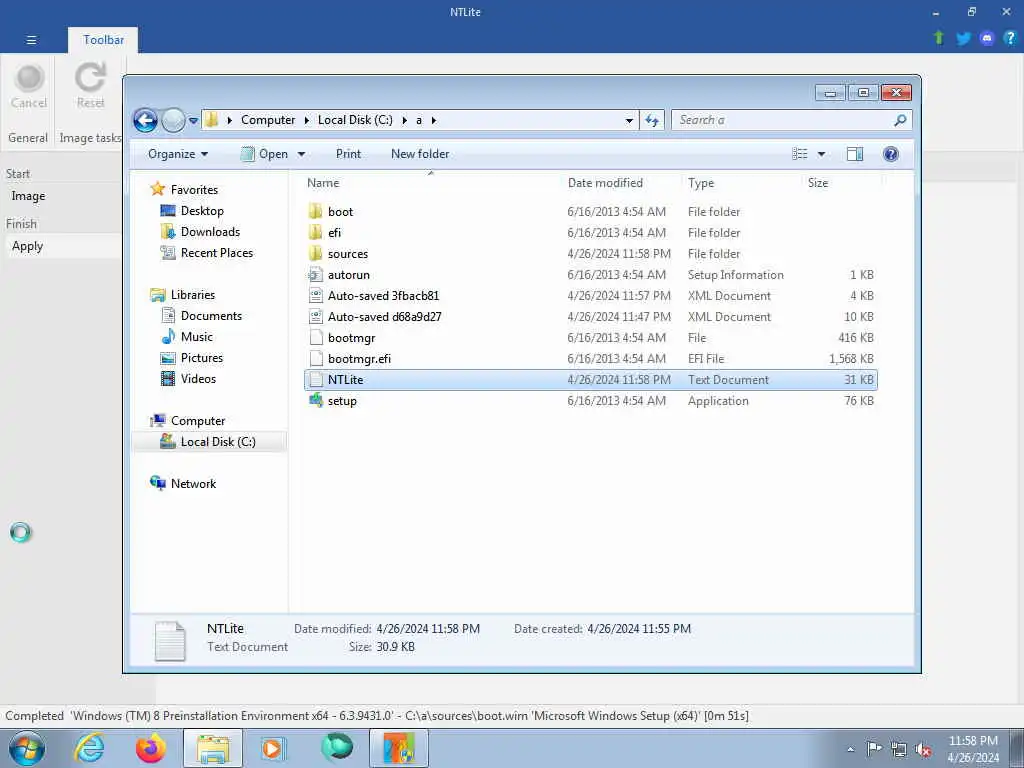Click the search magnifier icon
Viewport: 1024px width, 768px height.
(x=900, y=120)
